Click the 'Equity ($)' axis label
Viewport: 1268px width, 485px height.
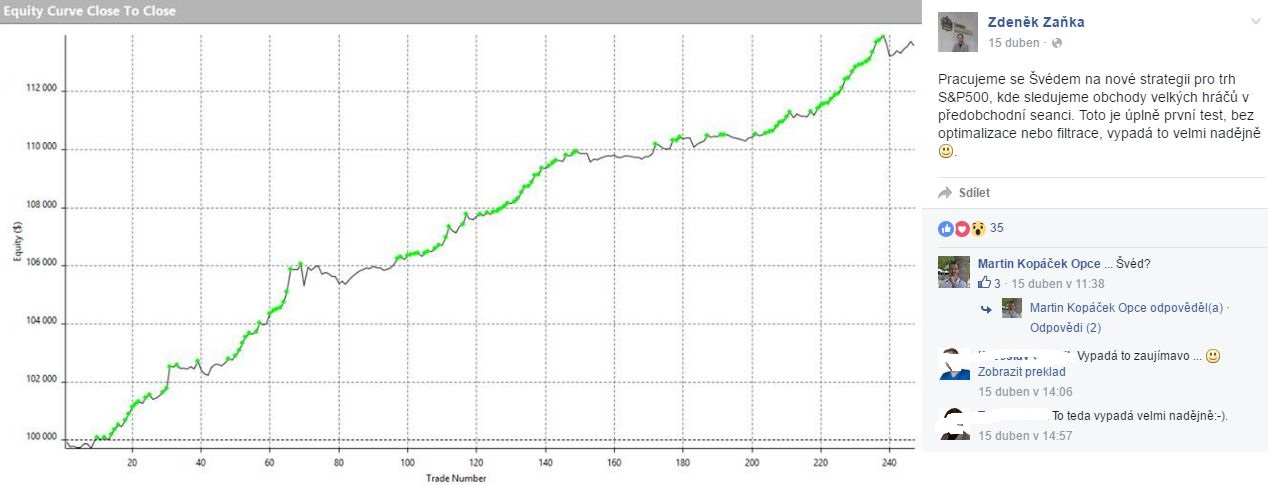pos(16,242)
